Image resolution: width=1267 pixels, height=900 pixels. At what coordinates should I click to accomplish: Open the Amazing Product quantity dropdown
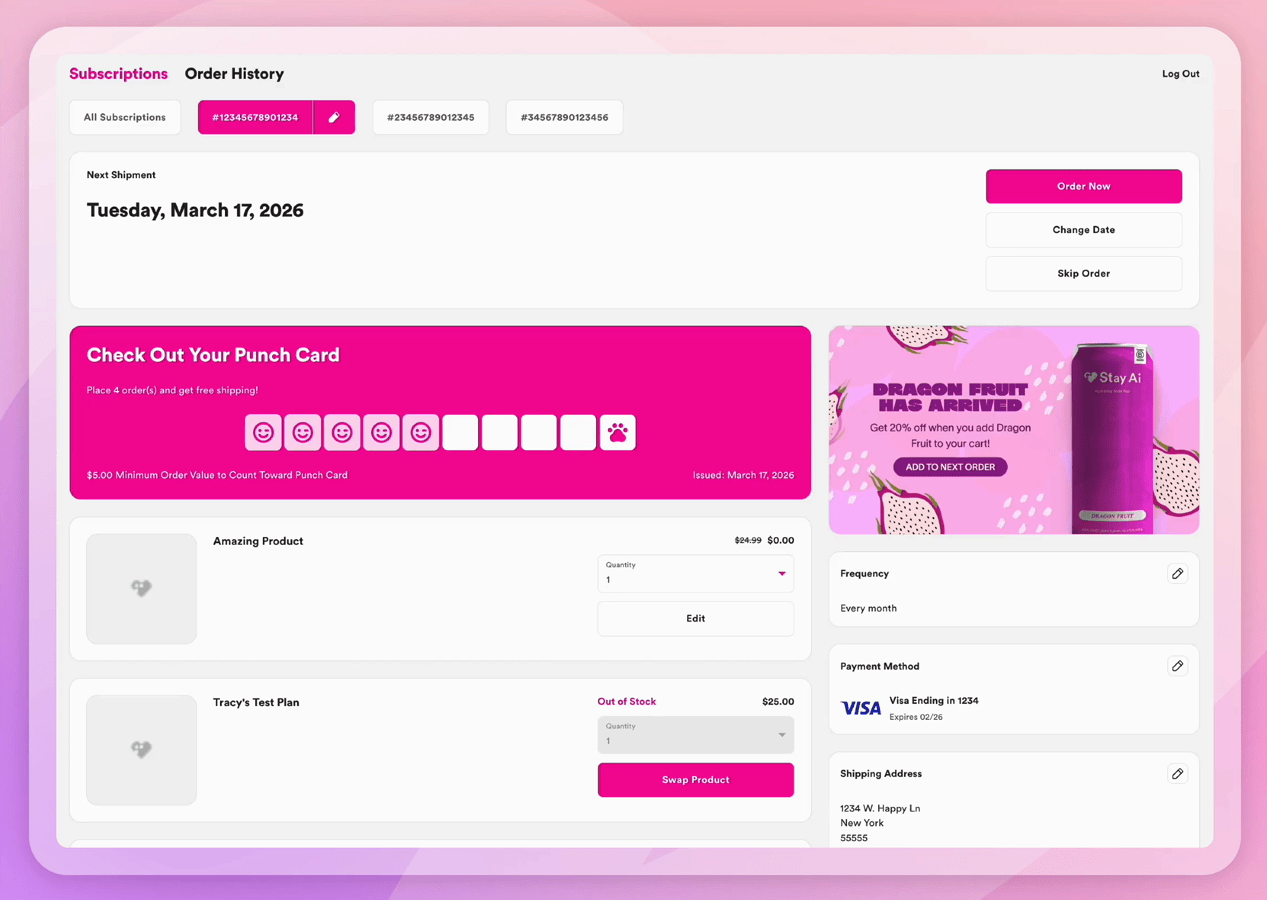tap(695, 573)
